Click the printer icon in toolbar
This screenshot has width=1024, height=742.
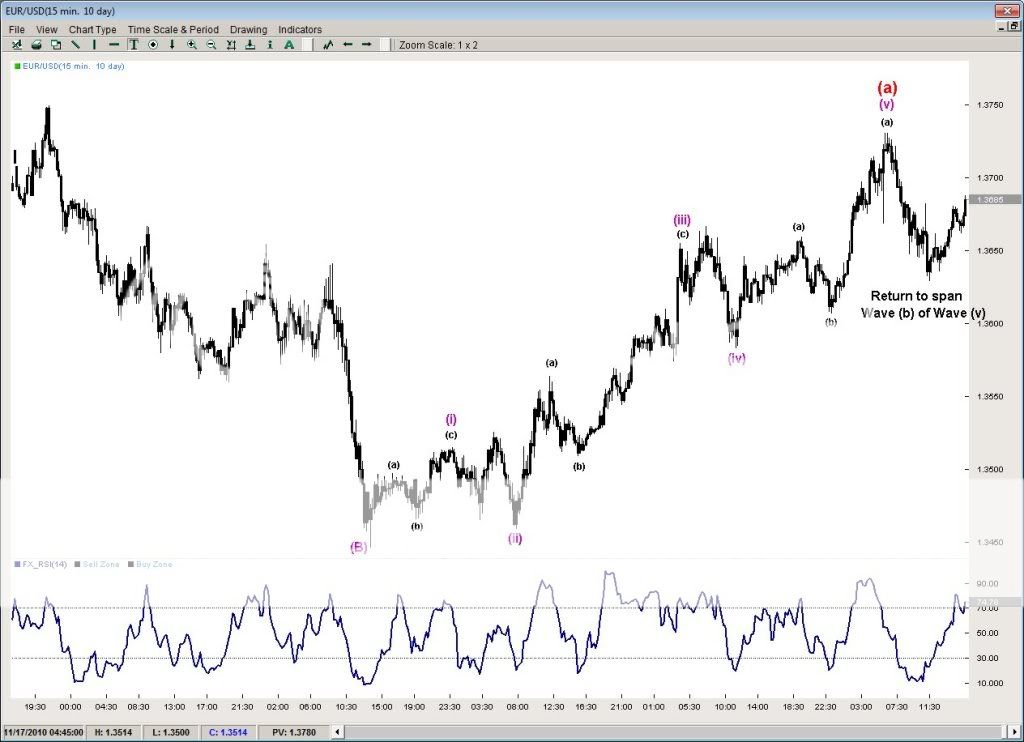(x=36, y=45)
